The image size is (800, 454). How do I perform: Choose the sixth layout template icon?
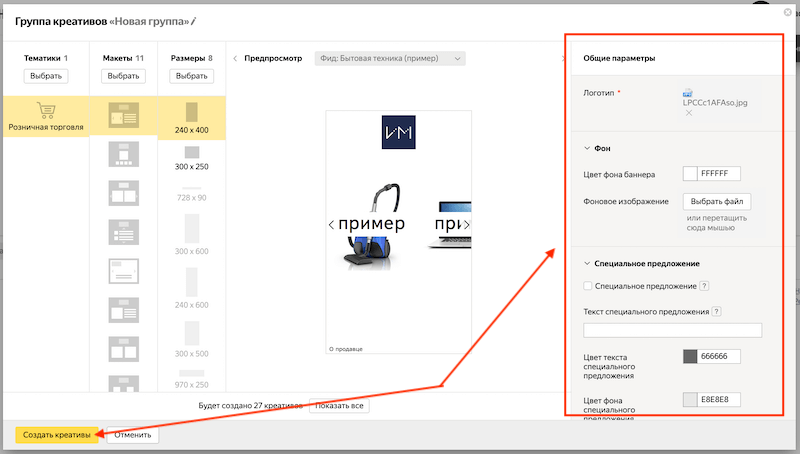click(x=123, y=310)
